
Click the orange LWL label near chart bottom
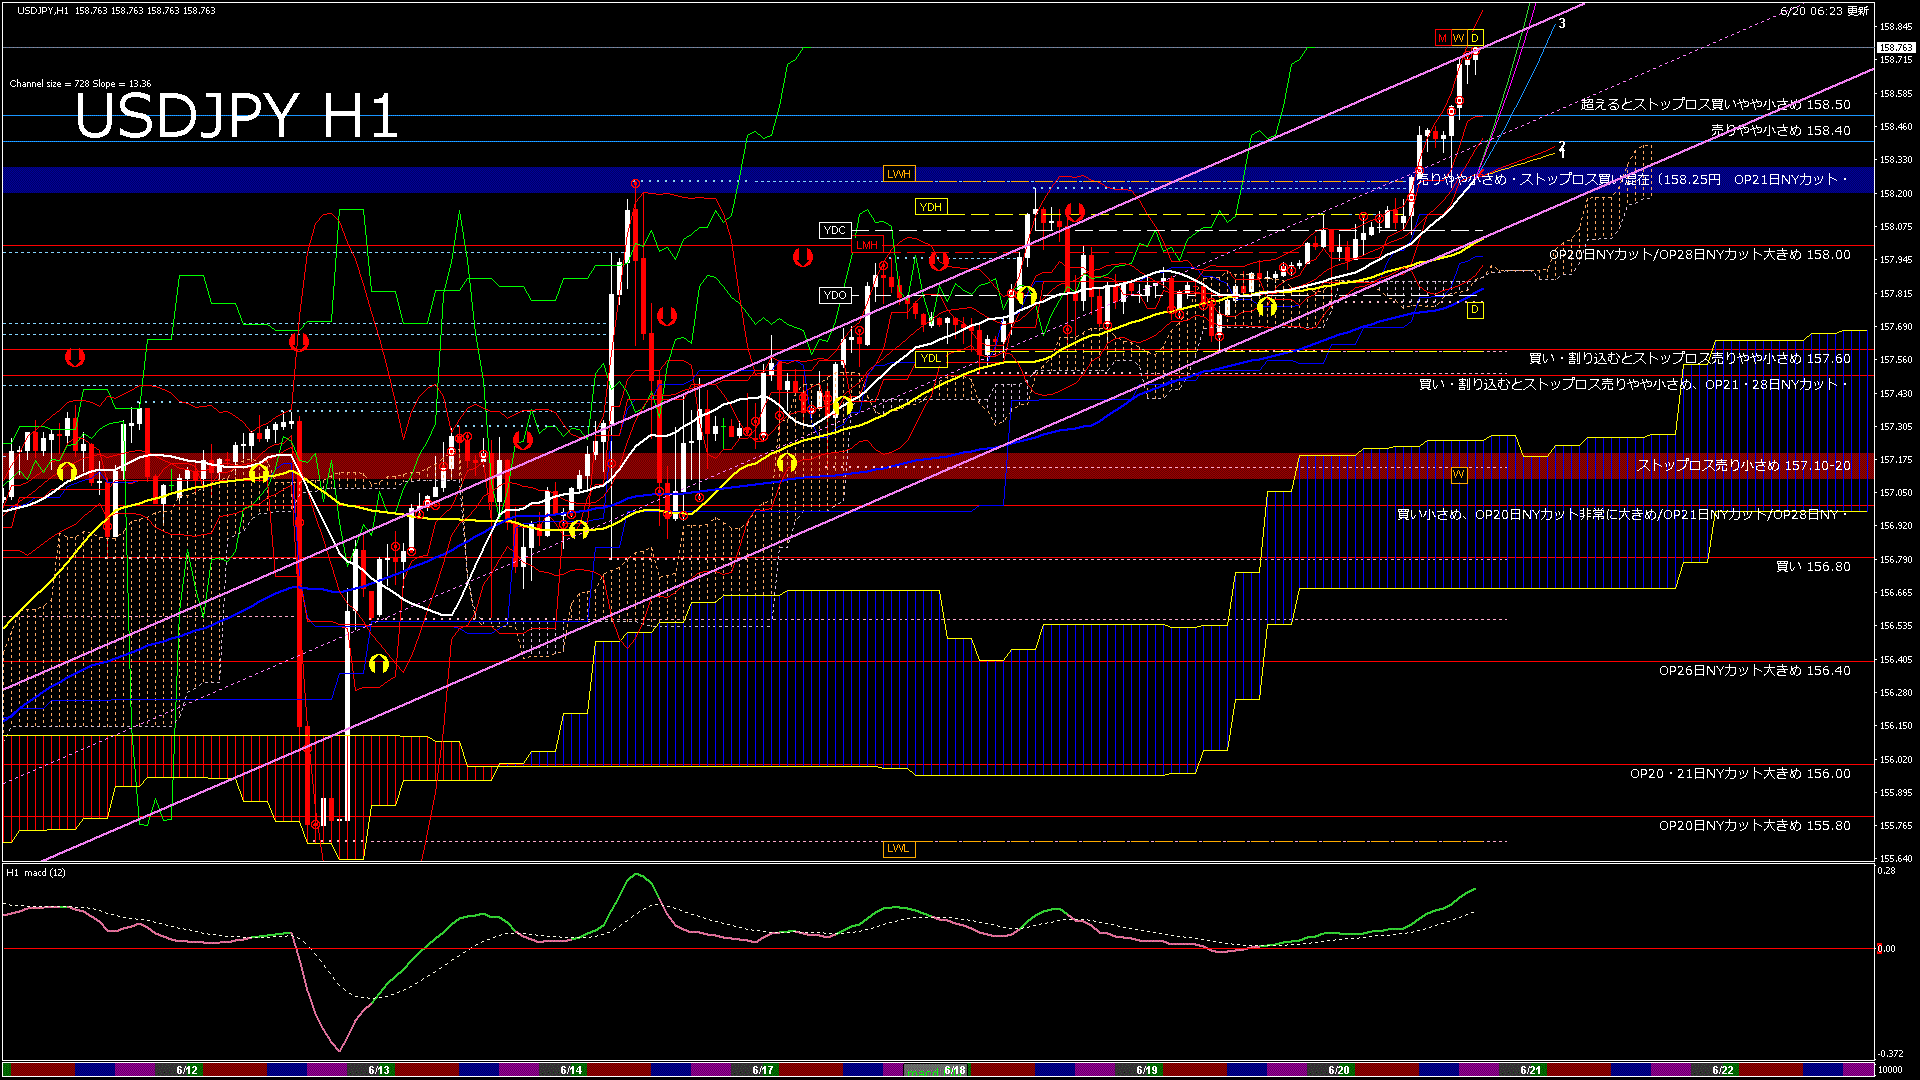coord(898,849)
